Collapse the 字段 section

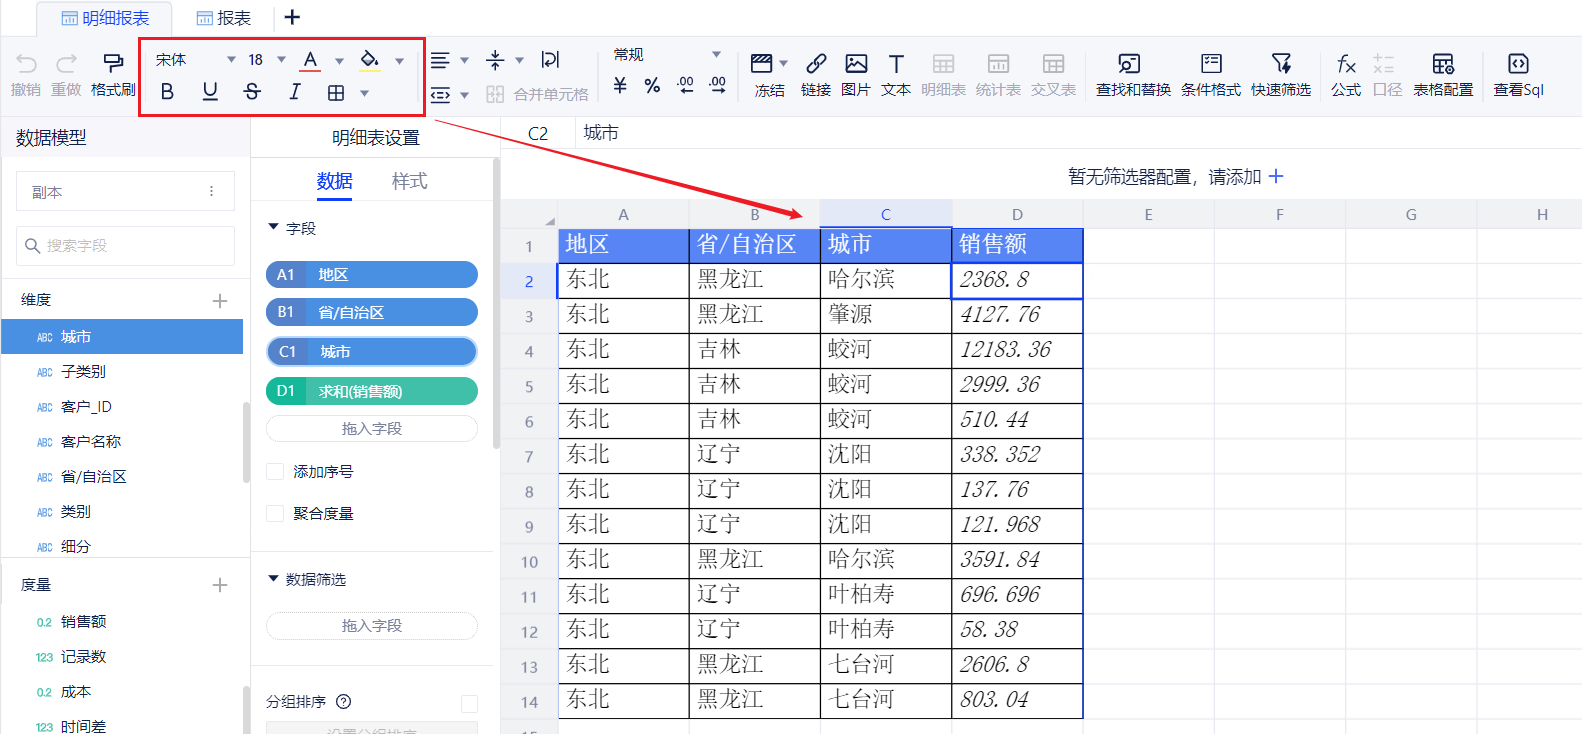[x=274, y=228]
